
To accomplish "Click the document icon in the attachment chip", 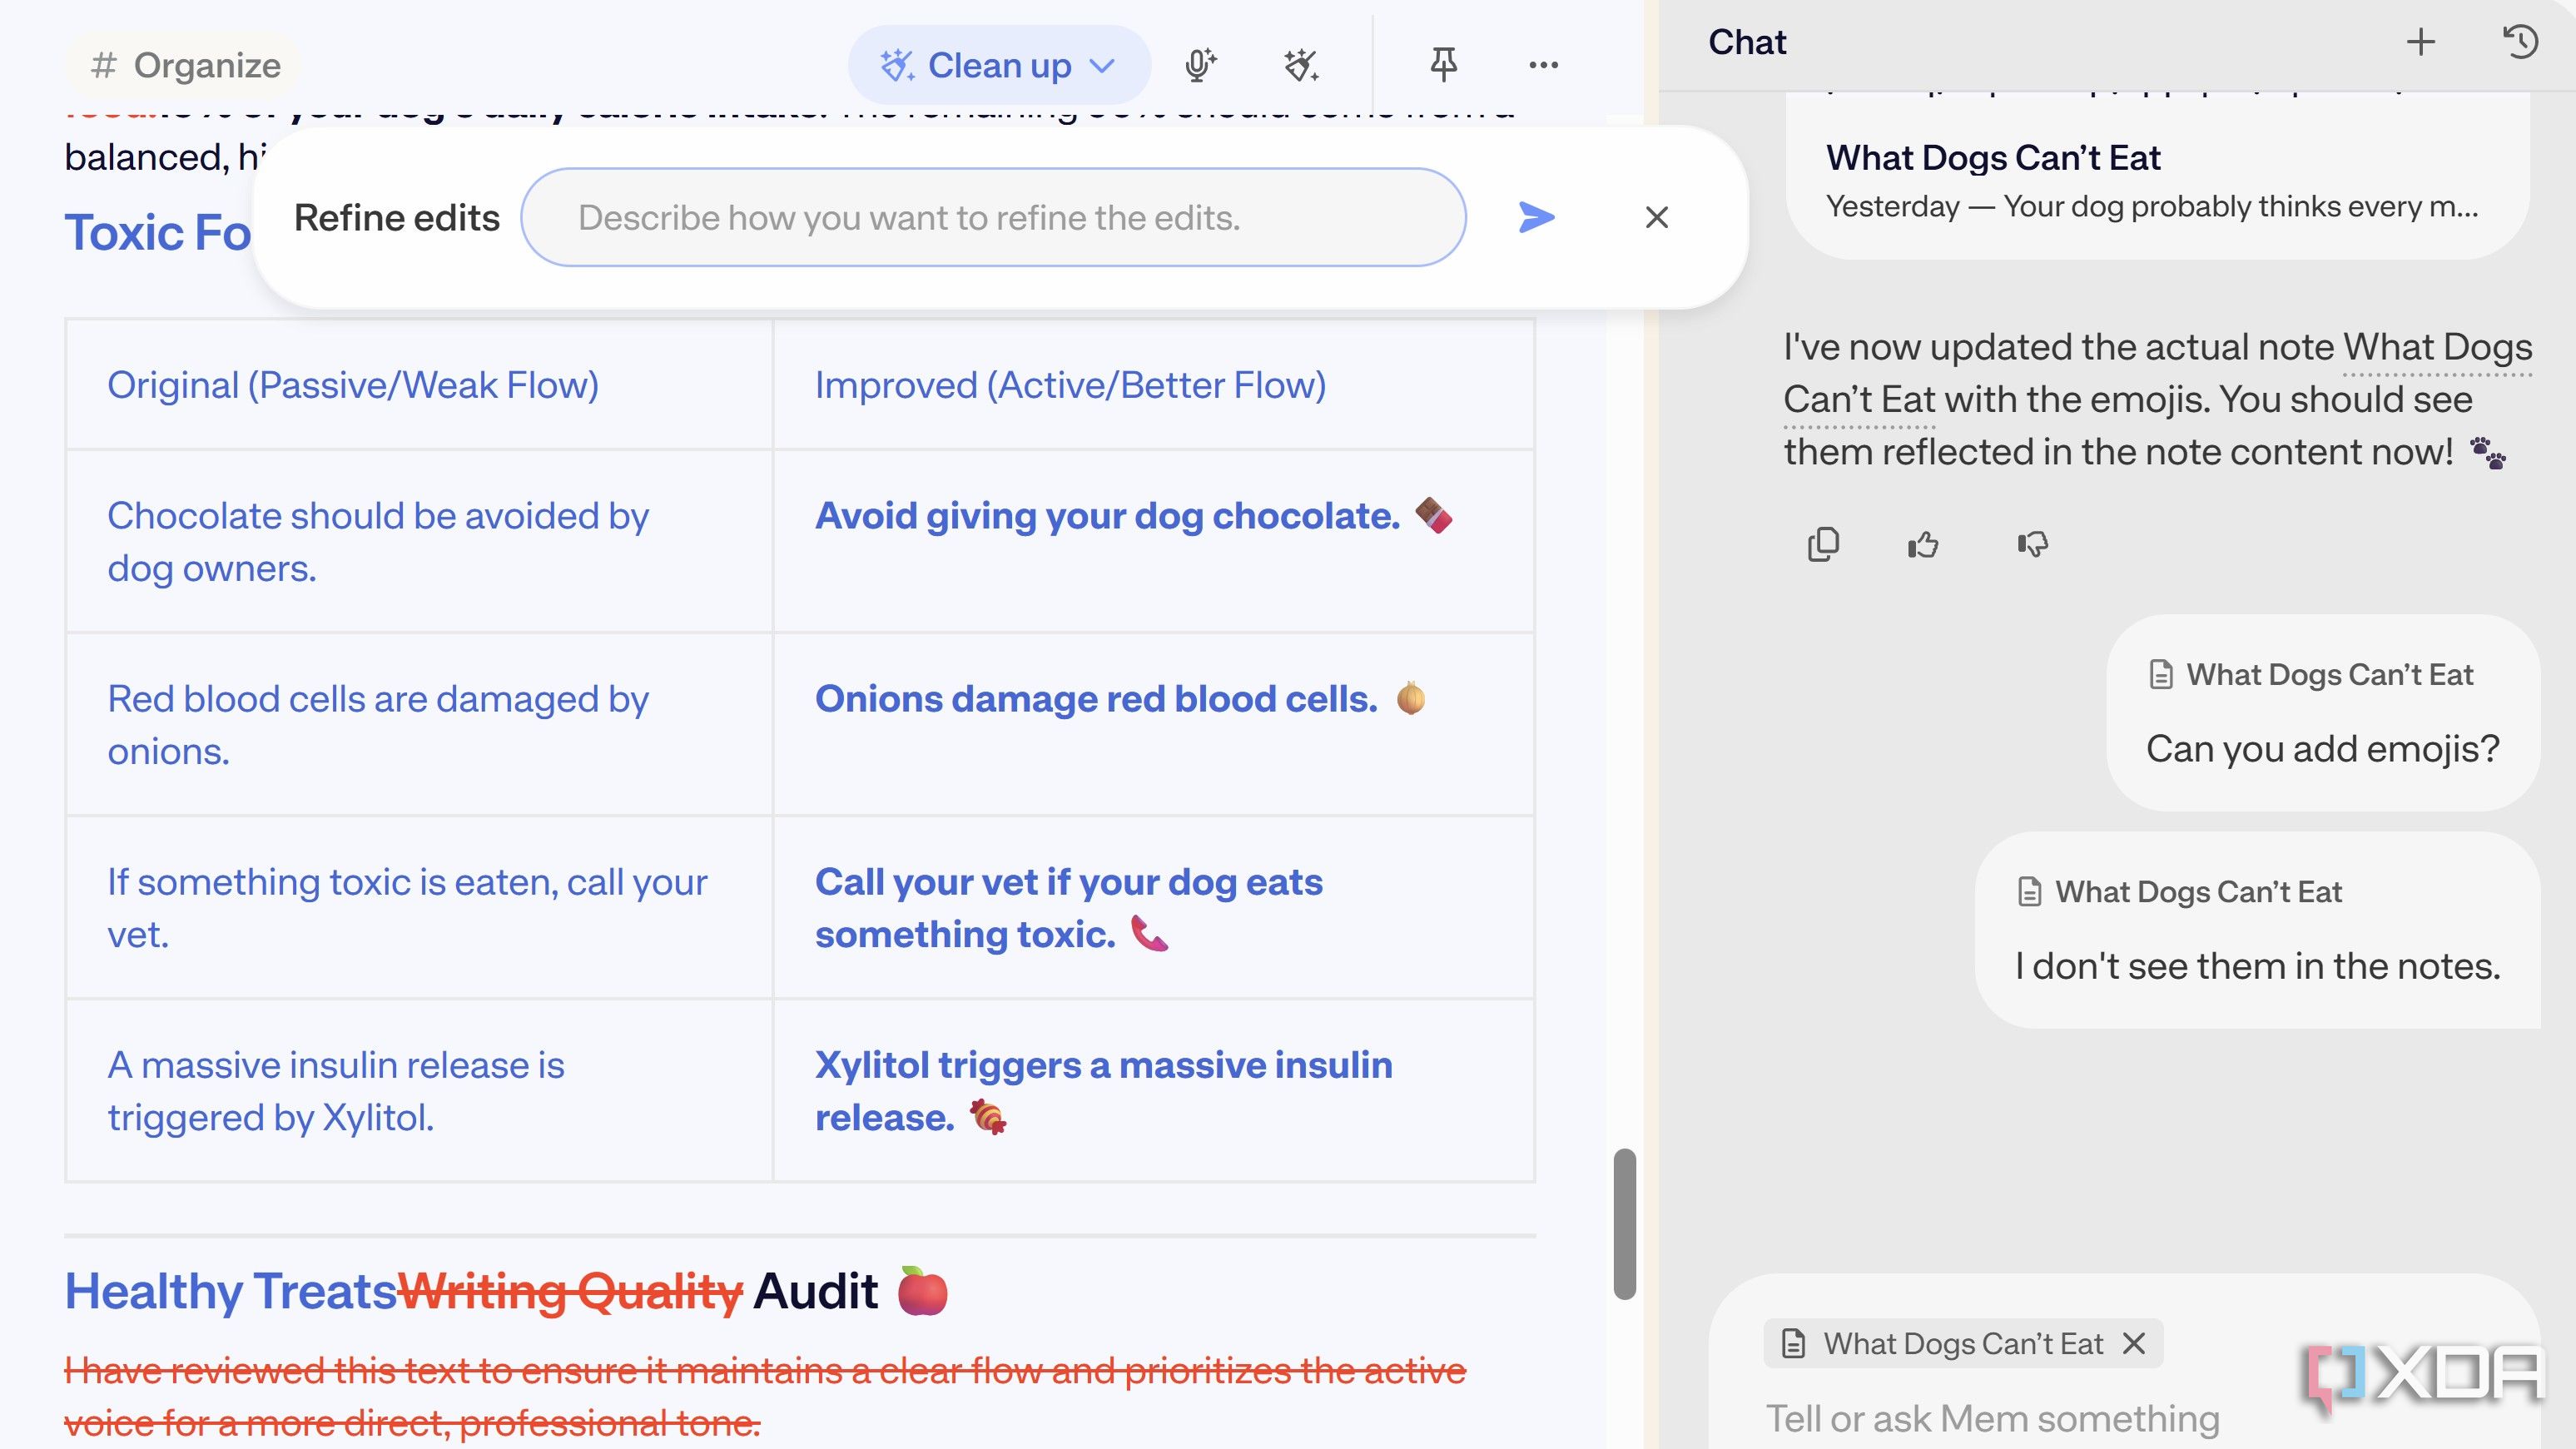I will pos(1793,1343).
